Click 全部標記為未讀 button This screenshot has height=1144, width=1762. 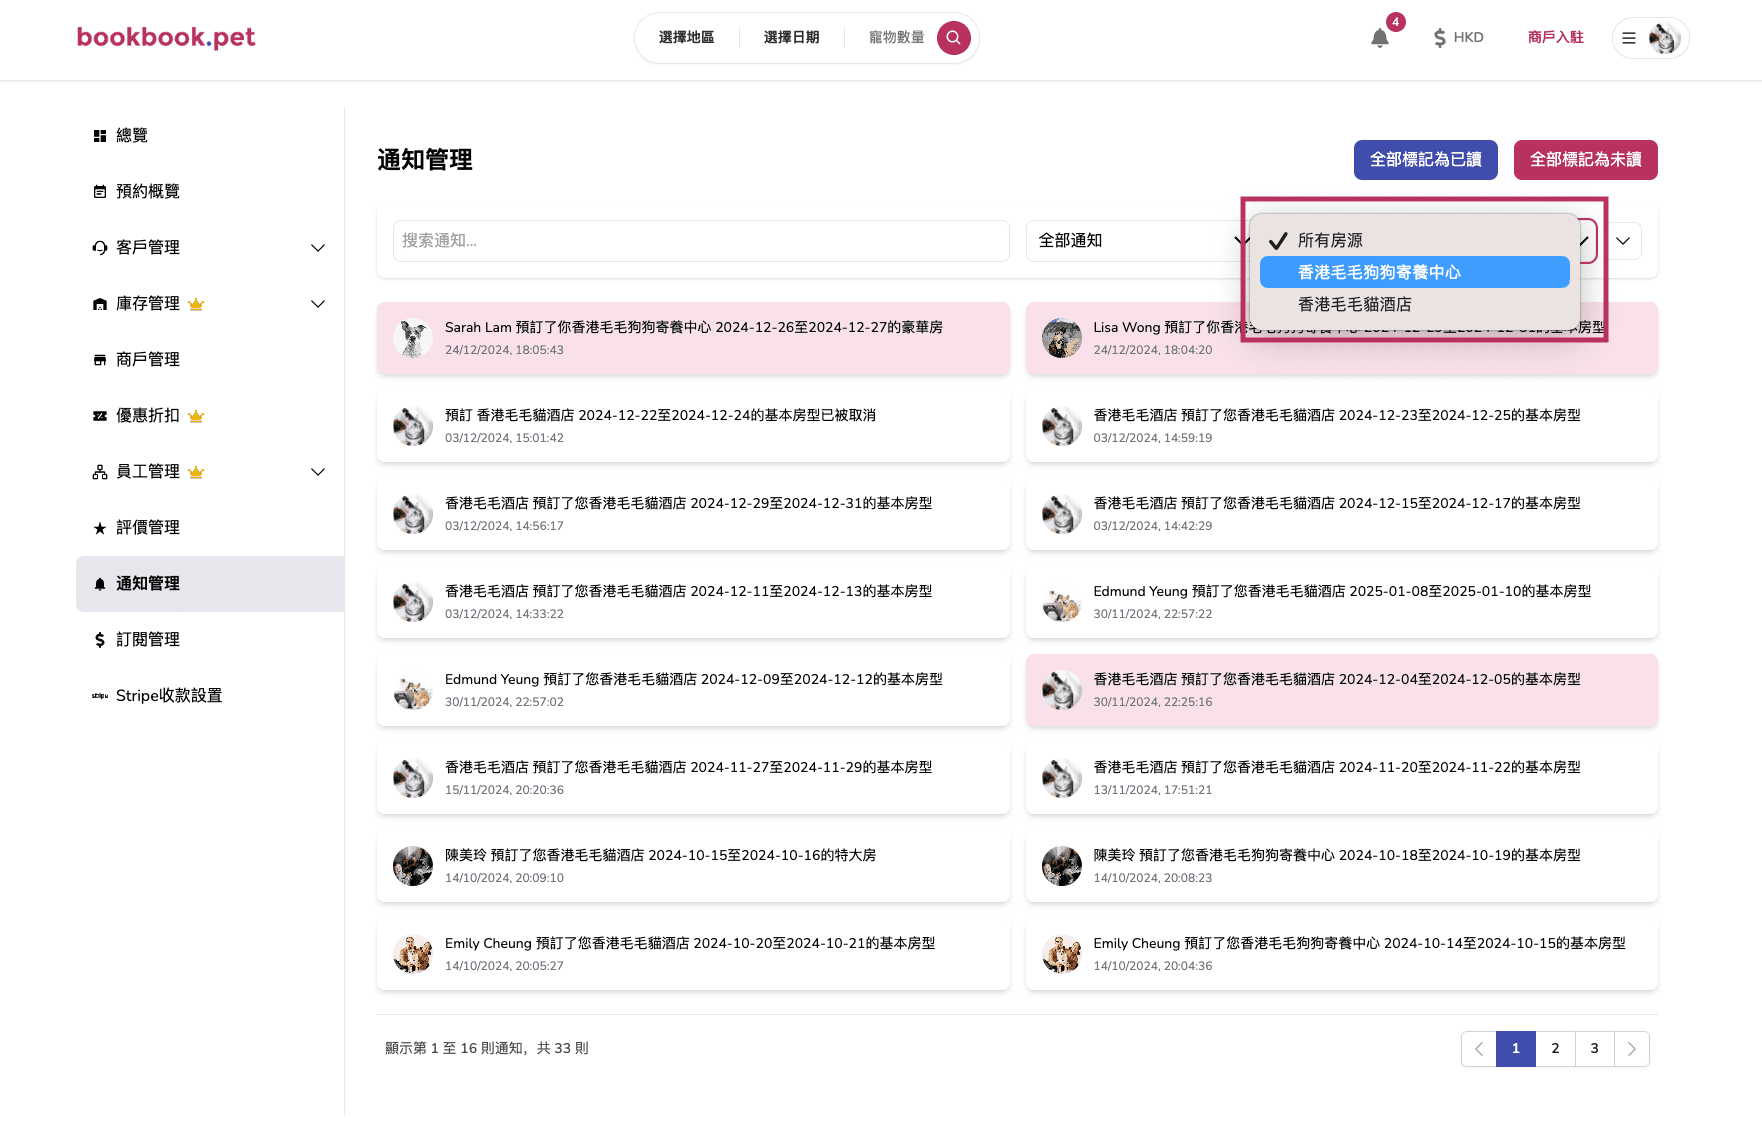coord(1585,160)
